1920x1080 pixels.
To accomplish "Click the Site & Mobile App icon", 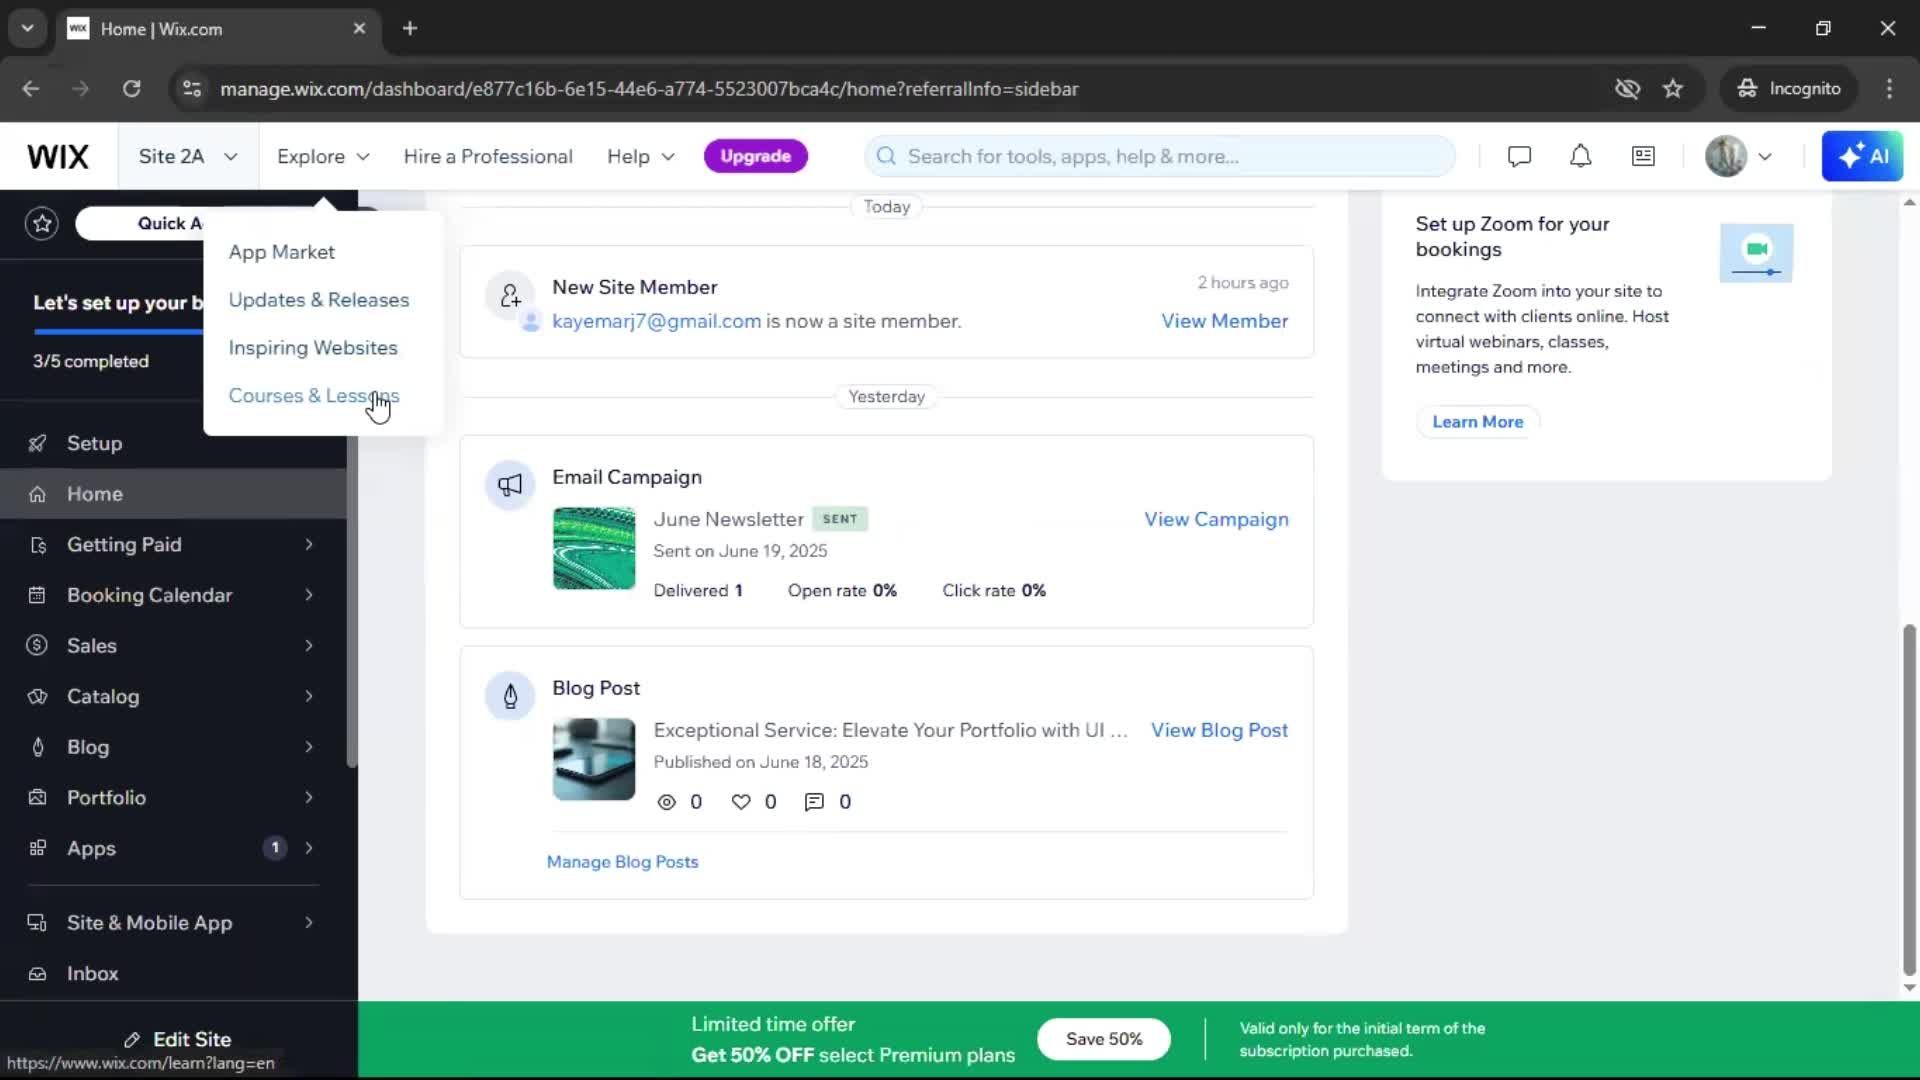I will point(37,922).
